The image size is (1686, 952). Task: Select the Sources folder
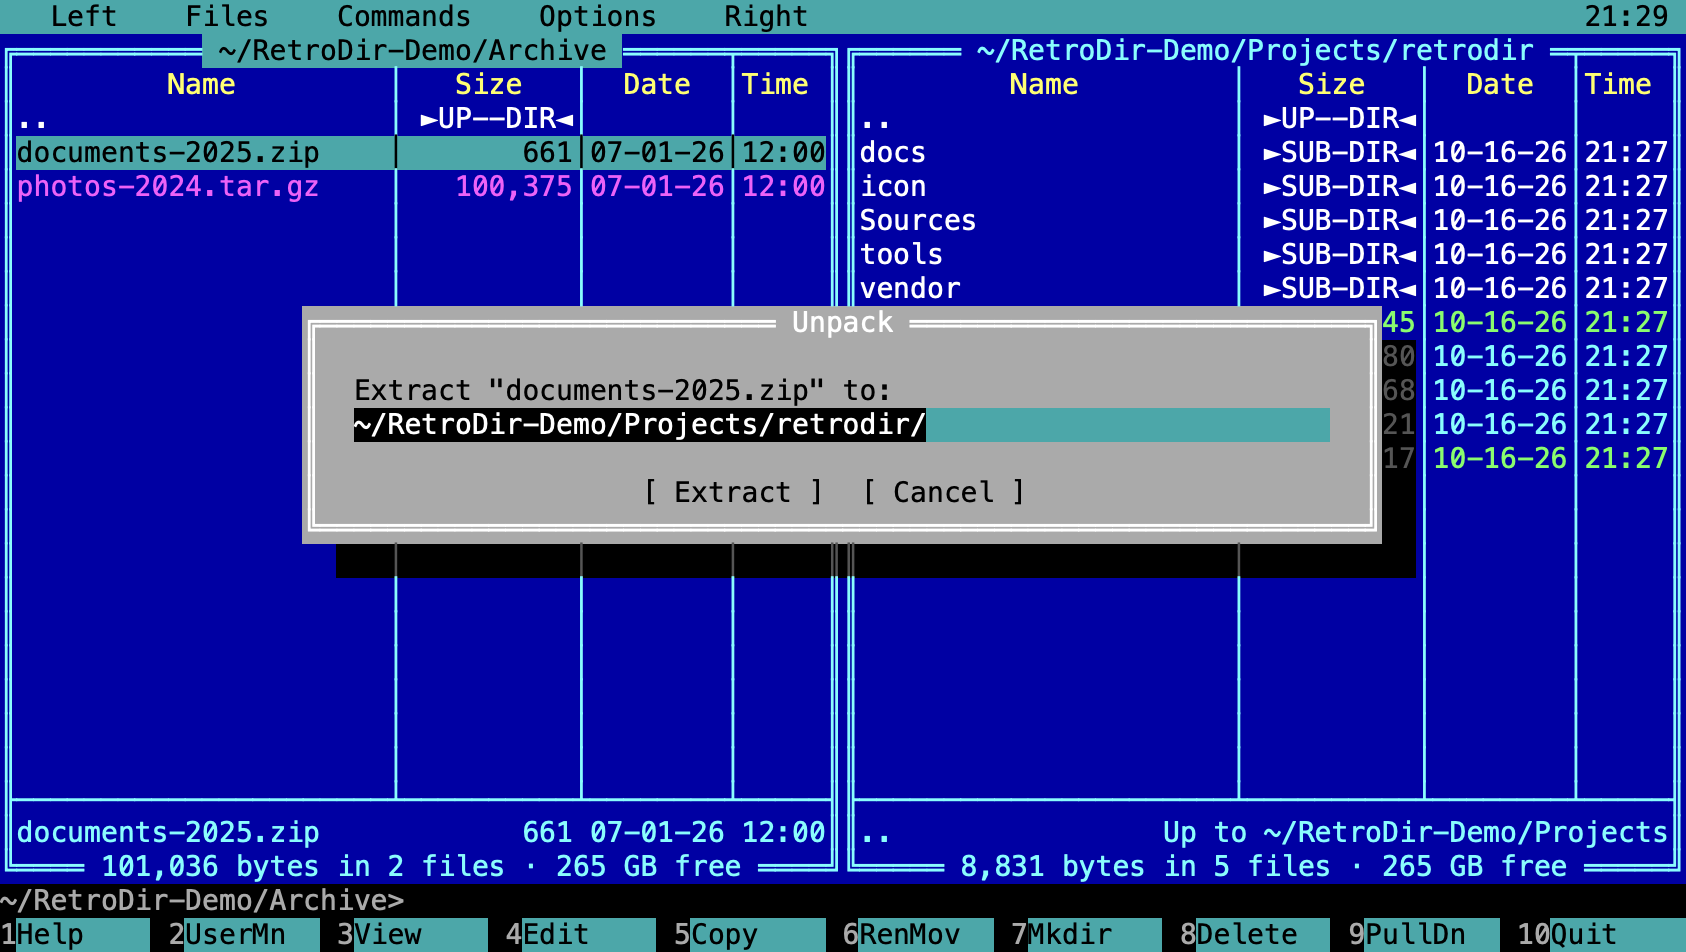click(x=1264, y=220)
